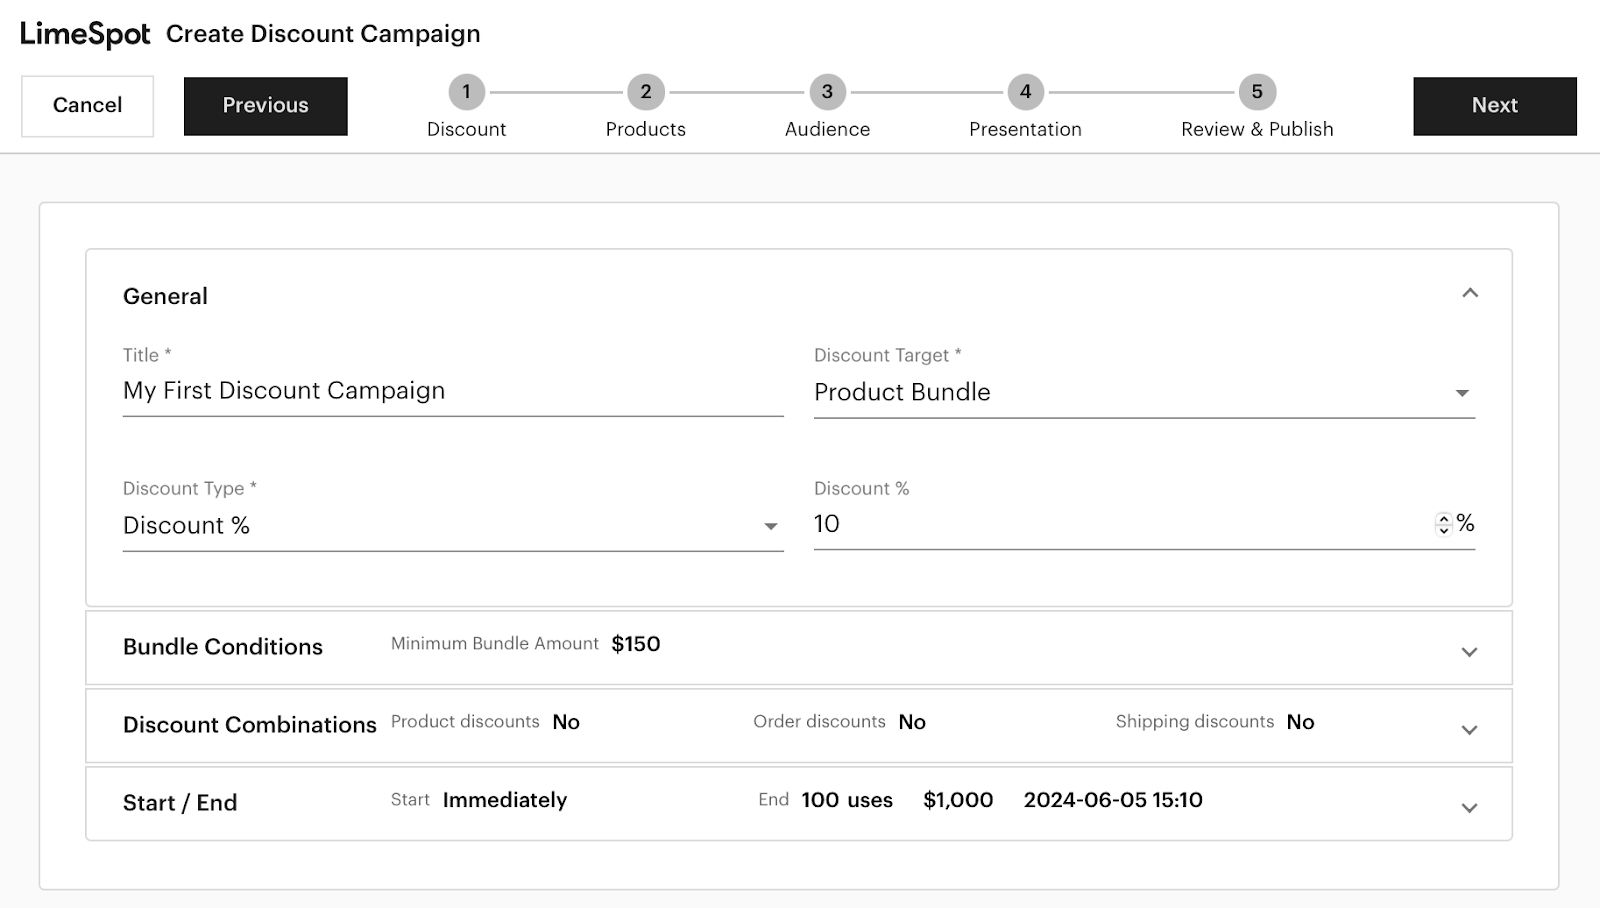Go to step 1 Discount circle

(x=466, y=92)
